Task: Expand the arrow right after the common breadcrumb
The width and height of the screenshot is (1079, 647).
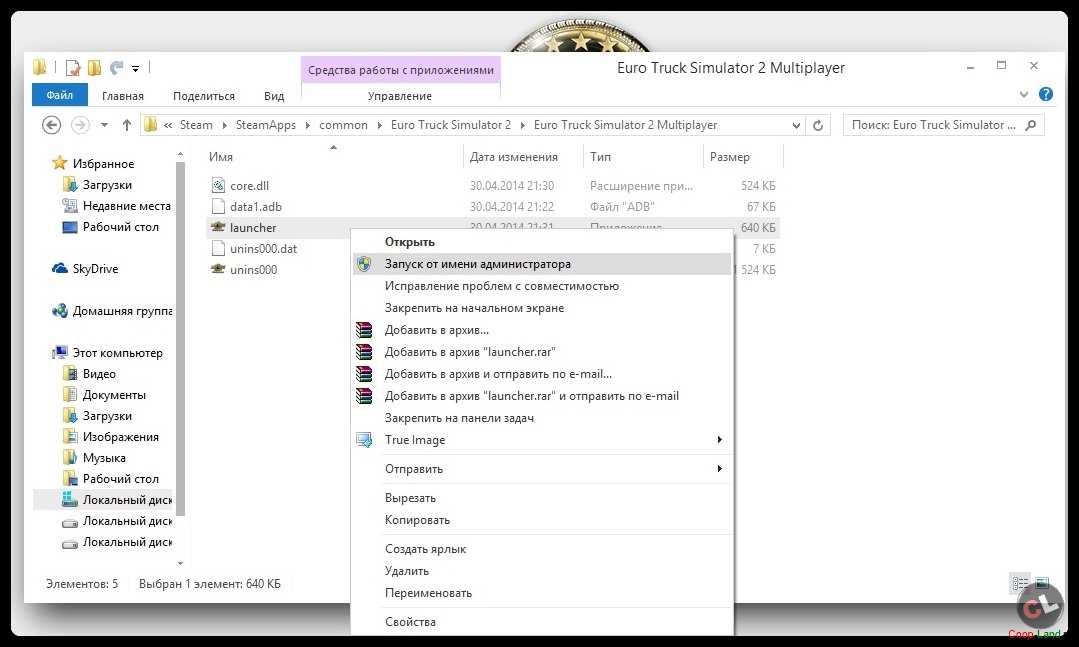Action: point(379,125)
